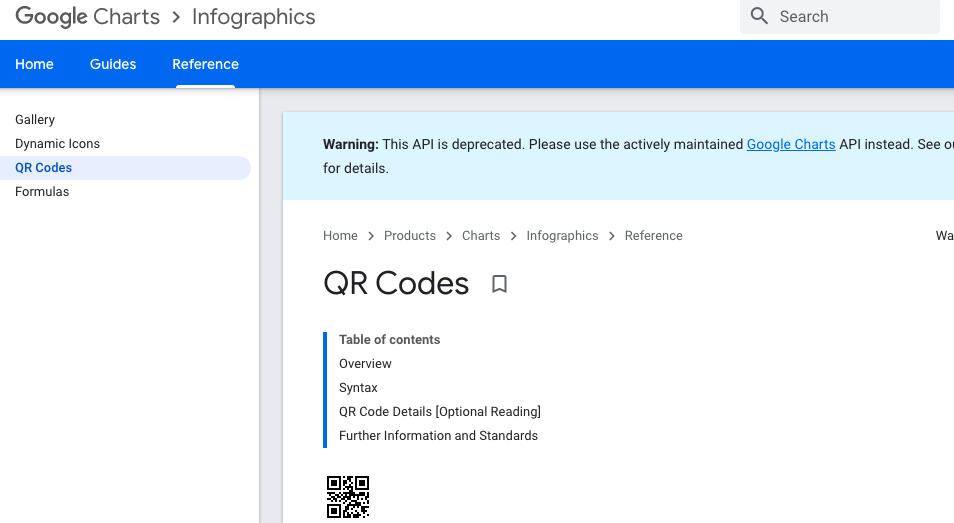This screenshot has height=523, width=954.
Task: Click the chevron after Products breadcrumb
Action: (x=449, y=236)
